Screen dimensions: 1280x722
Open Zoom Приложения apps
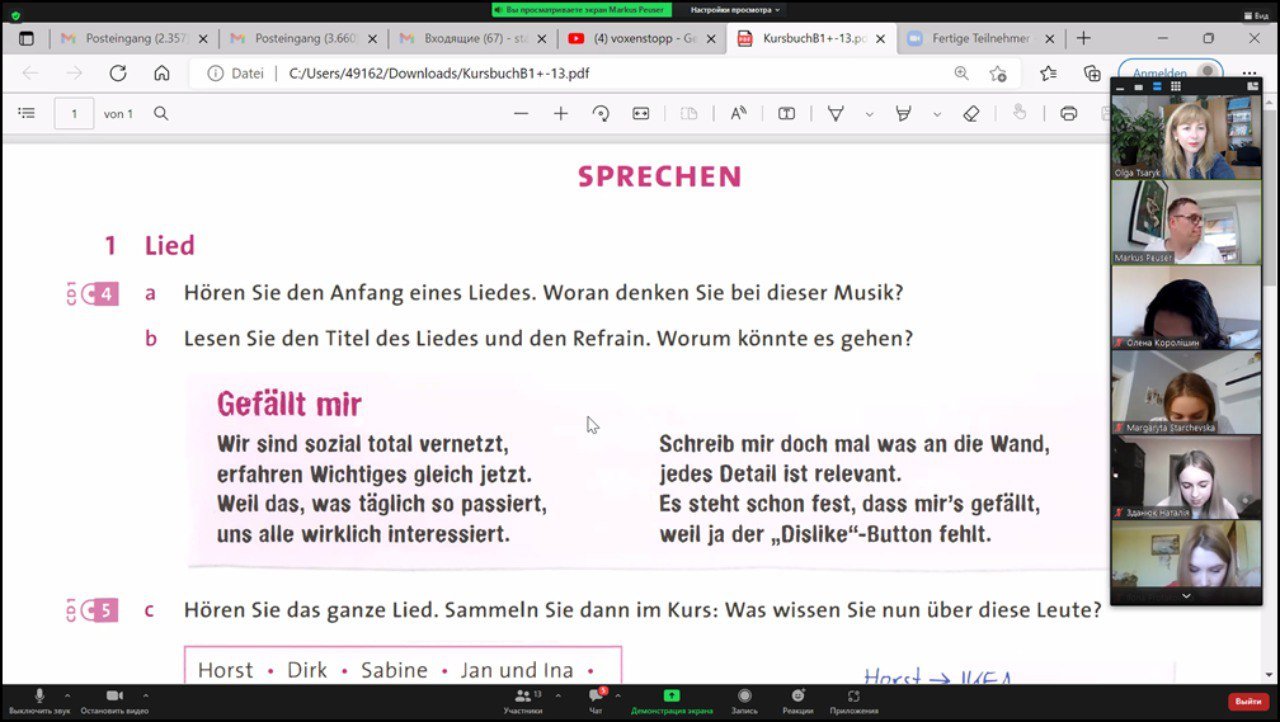click(853, 701)
